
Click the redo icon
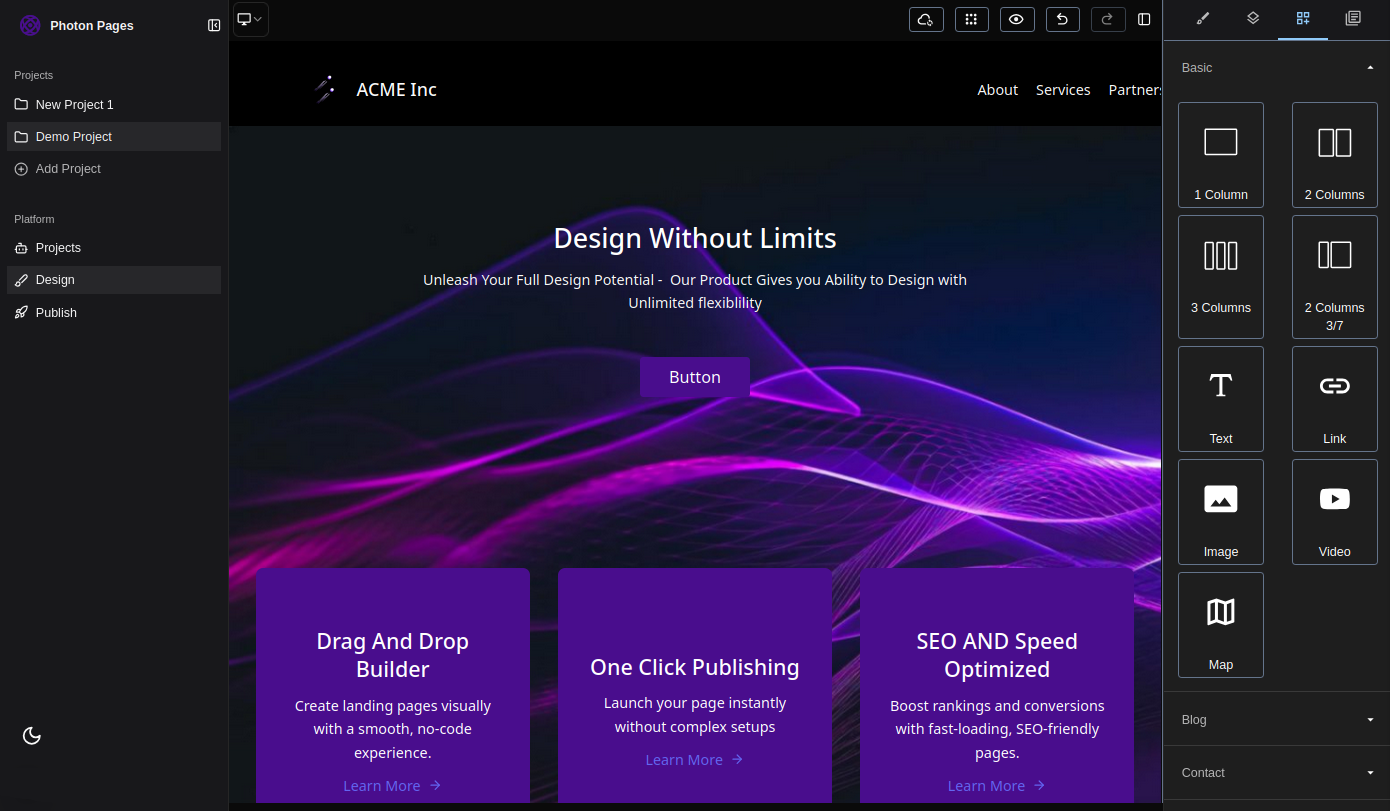[x=1108, y=19]
